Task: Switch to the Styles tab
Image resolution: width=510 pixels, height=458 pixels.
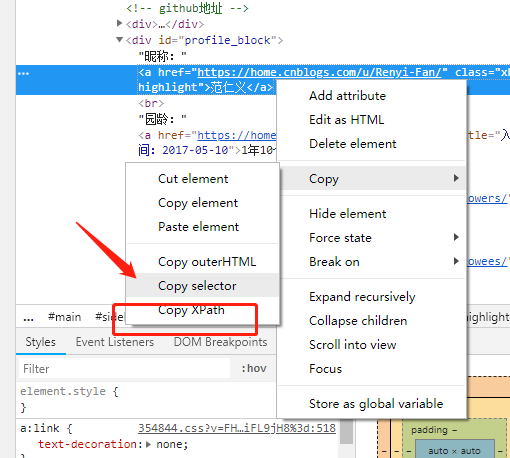Action: tap(41, 342)
